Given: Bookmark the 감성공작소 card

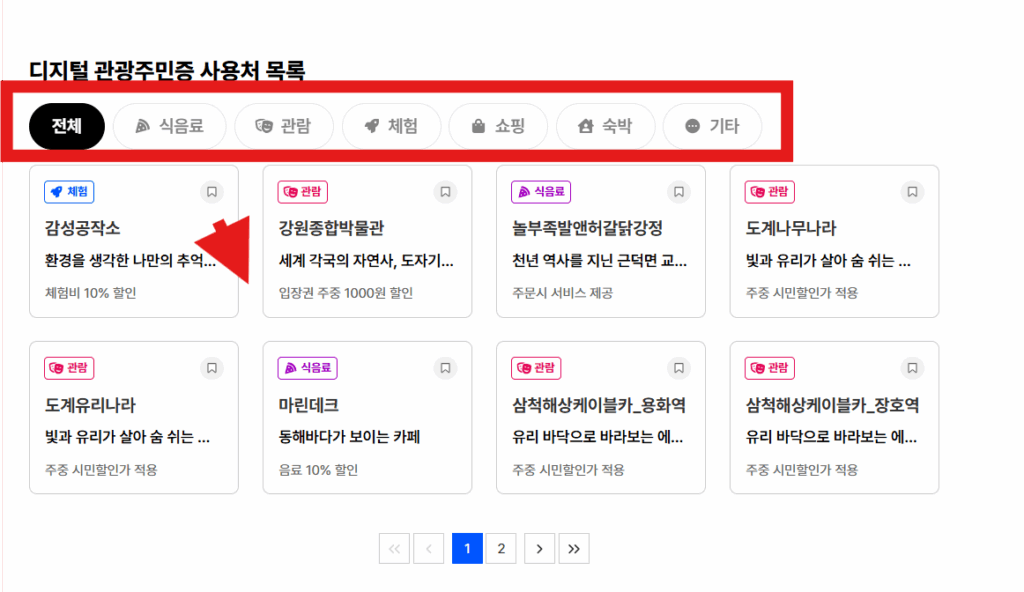Looking at the screenshot, I should point(211,192).
